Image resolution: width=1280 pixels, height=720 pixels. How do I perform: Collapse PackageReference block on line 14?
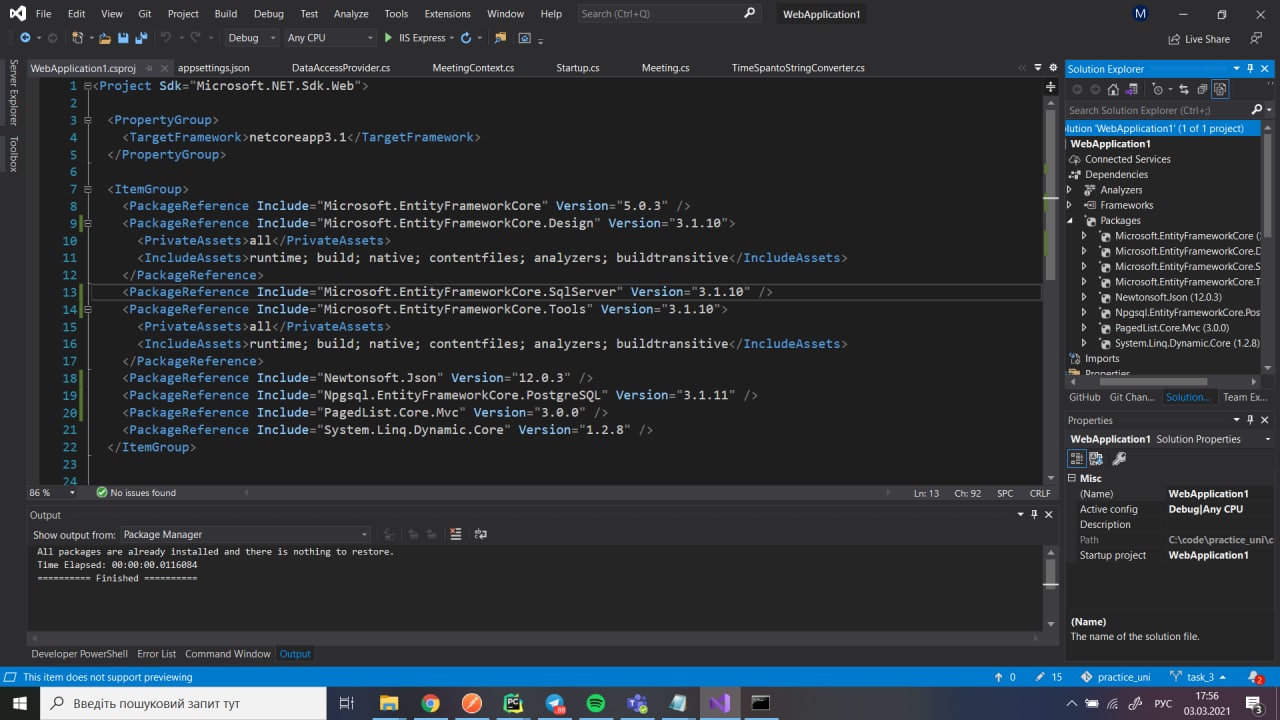[x=88, y=309]
